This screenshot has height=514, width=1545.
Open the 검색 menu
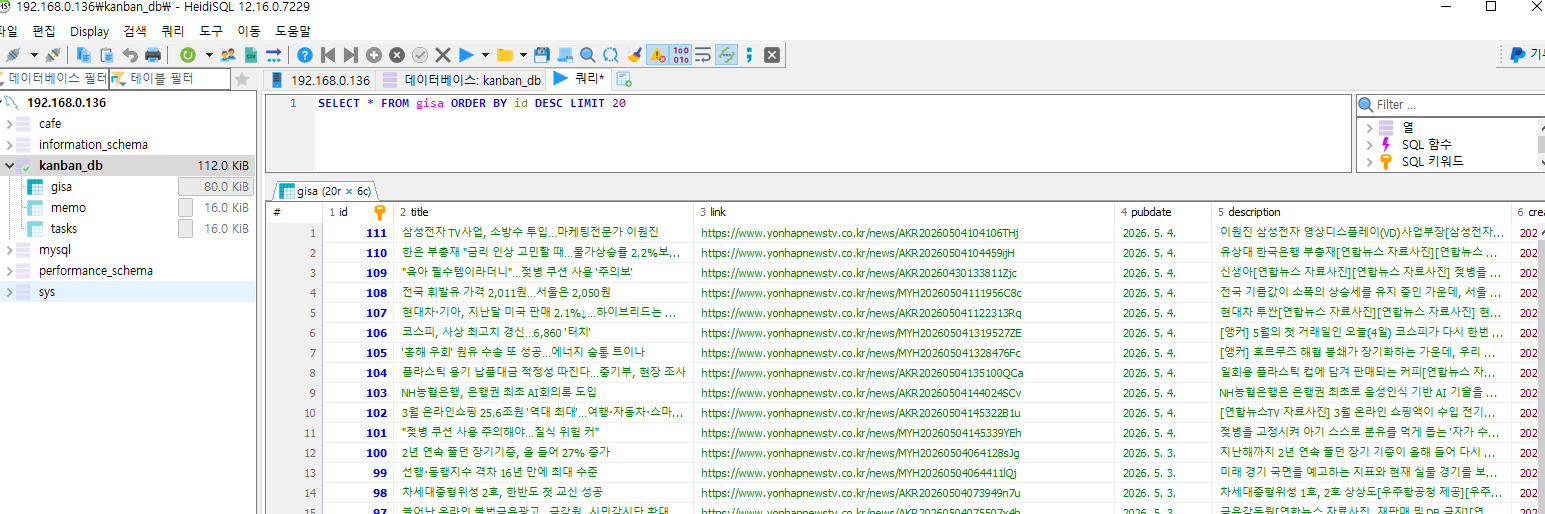(x=135, y=32)
